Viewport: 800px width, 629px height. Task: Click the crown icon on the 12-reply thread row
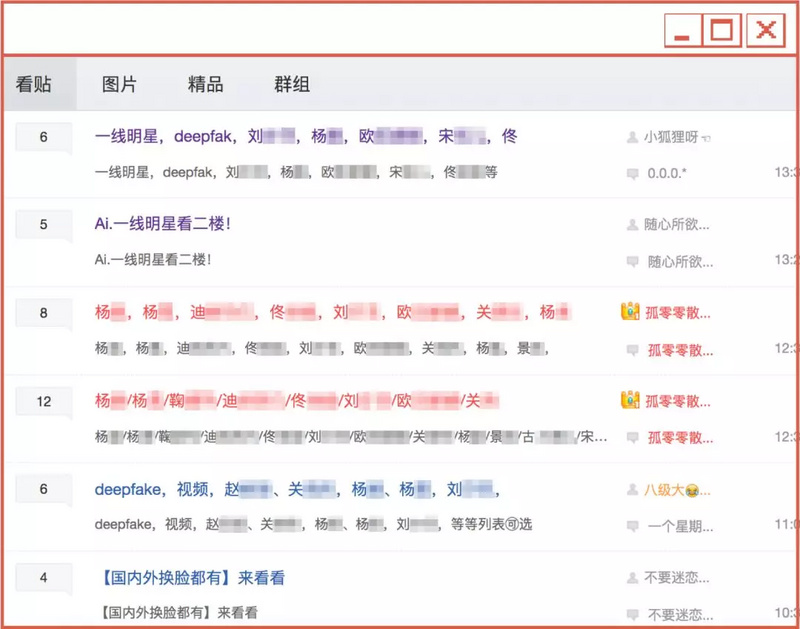pos(630,400)
